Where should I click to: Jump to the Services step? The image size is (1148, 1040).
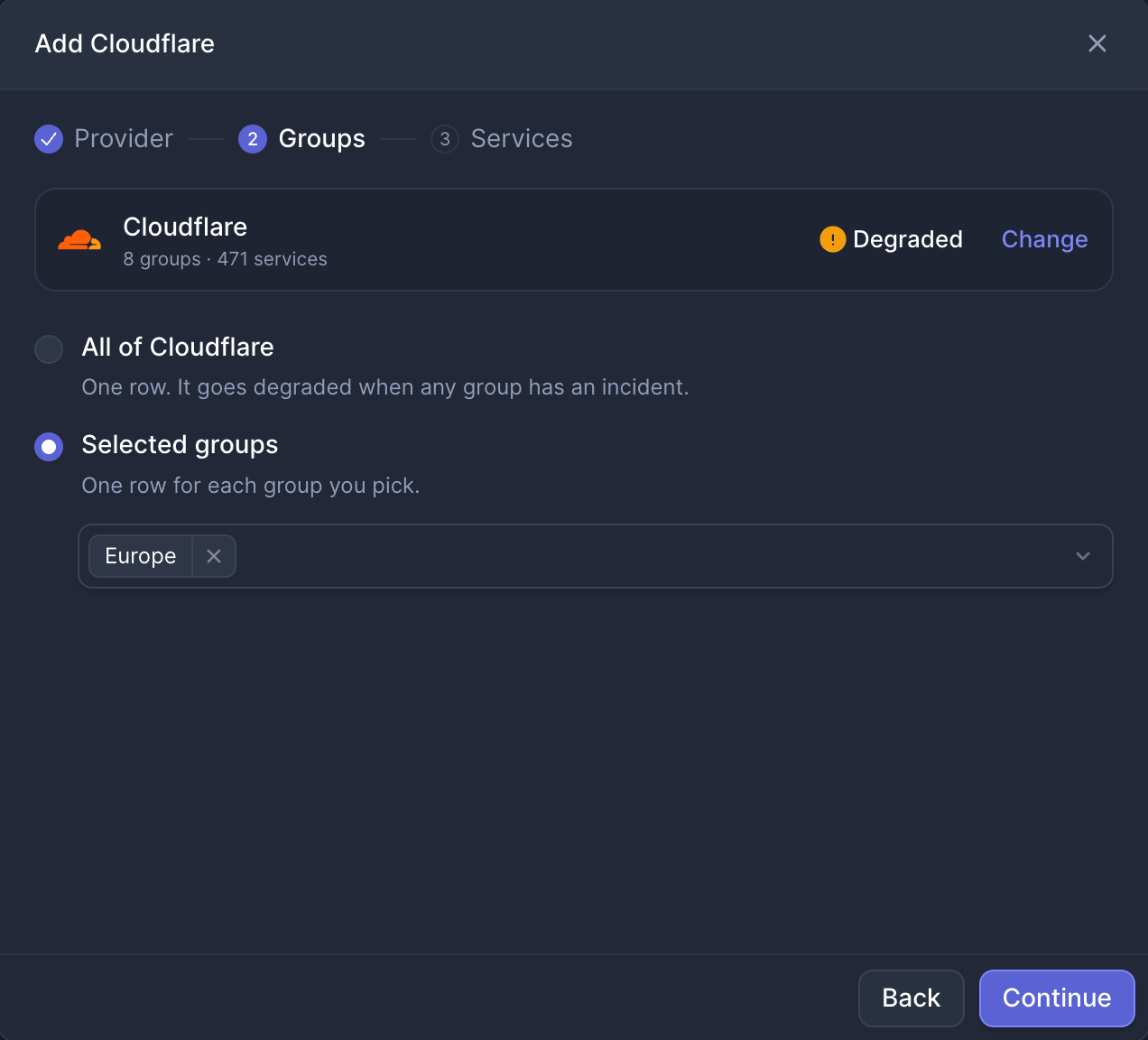[521, 138]
